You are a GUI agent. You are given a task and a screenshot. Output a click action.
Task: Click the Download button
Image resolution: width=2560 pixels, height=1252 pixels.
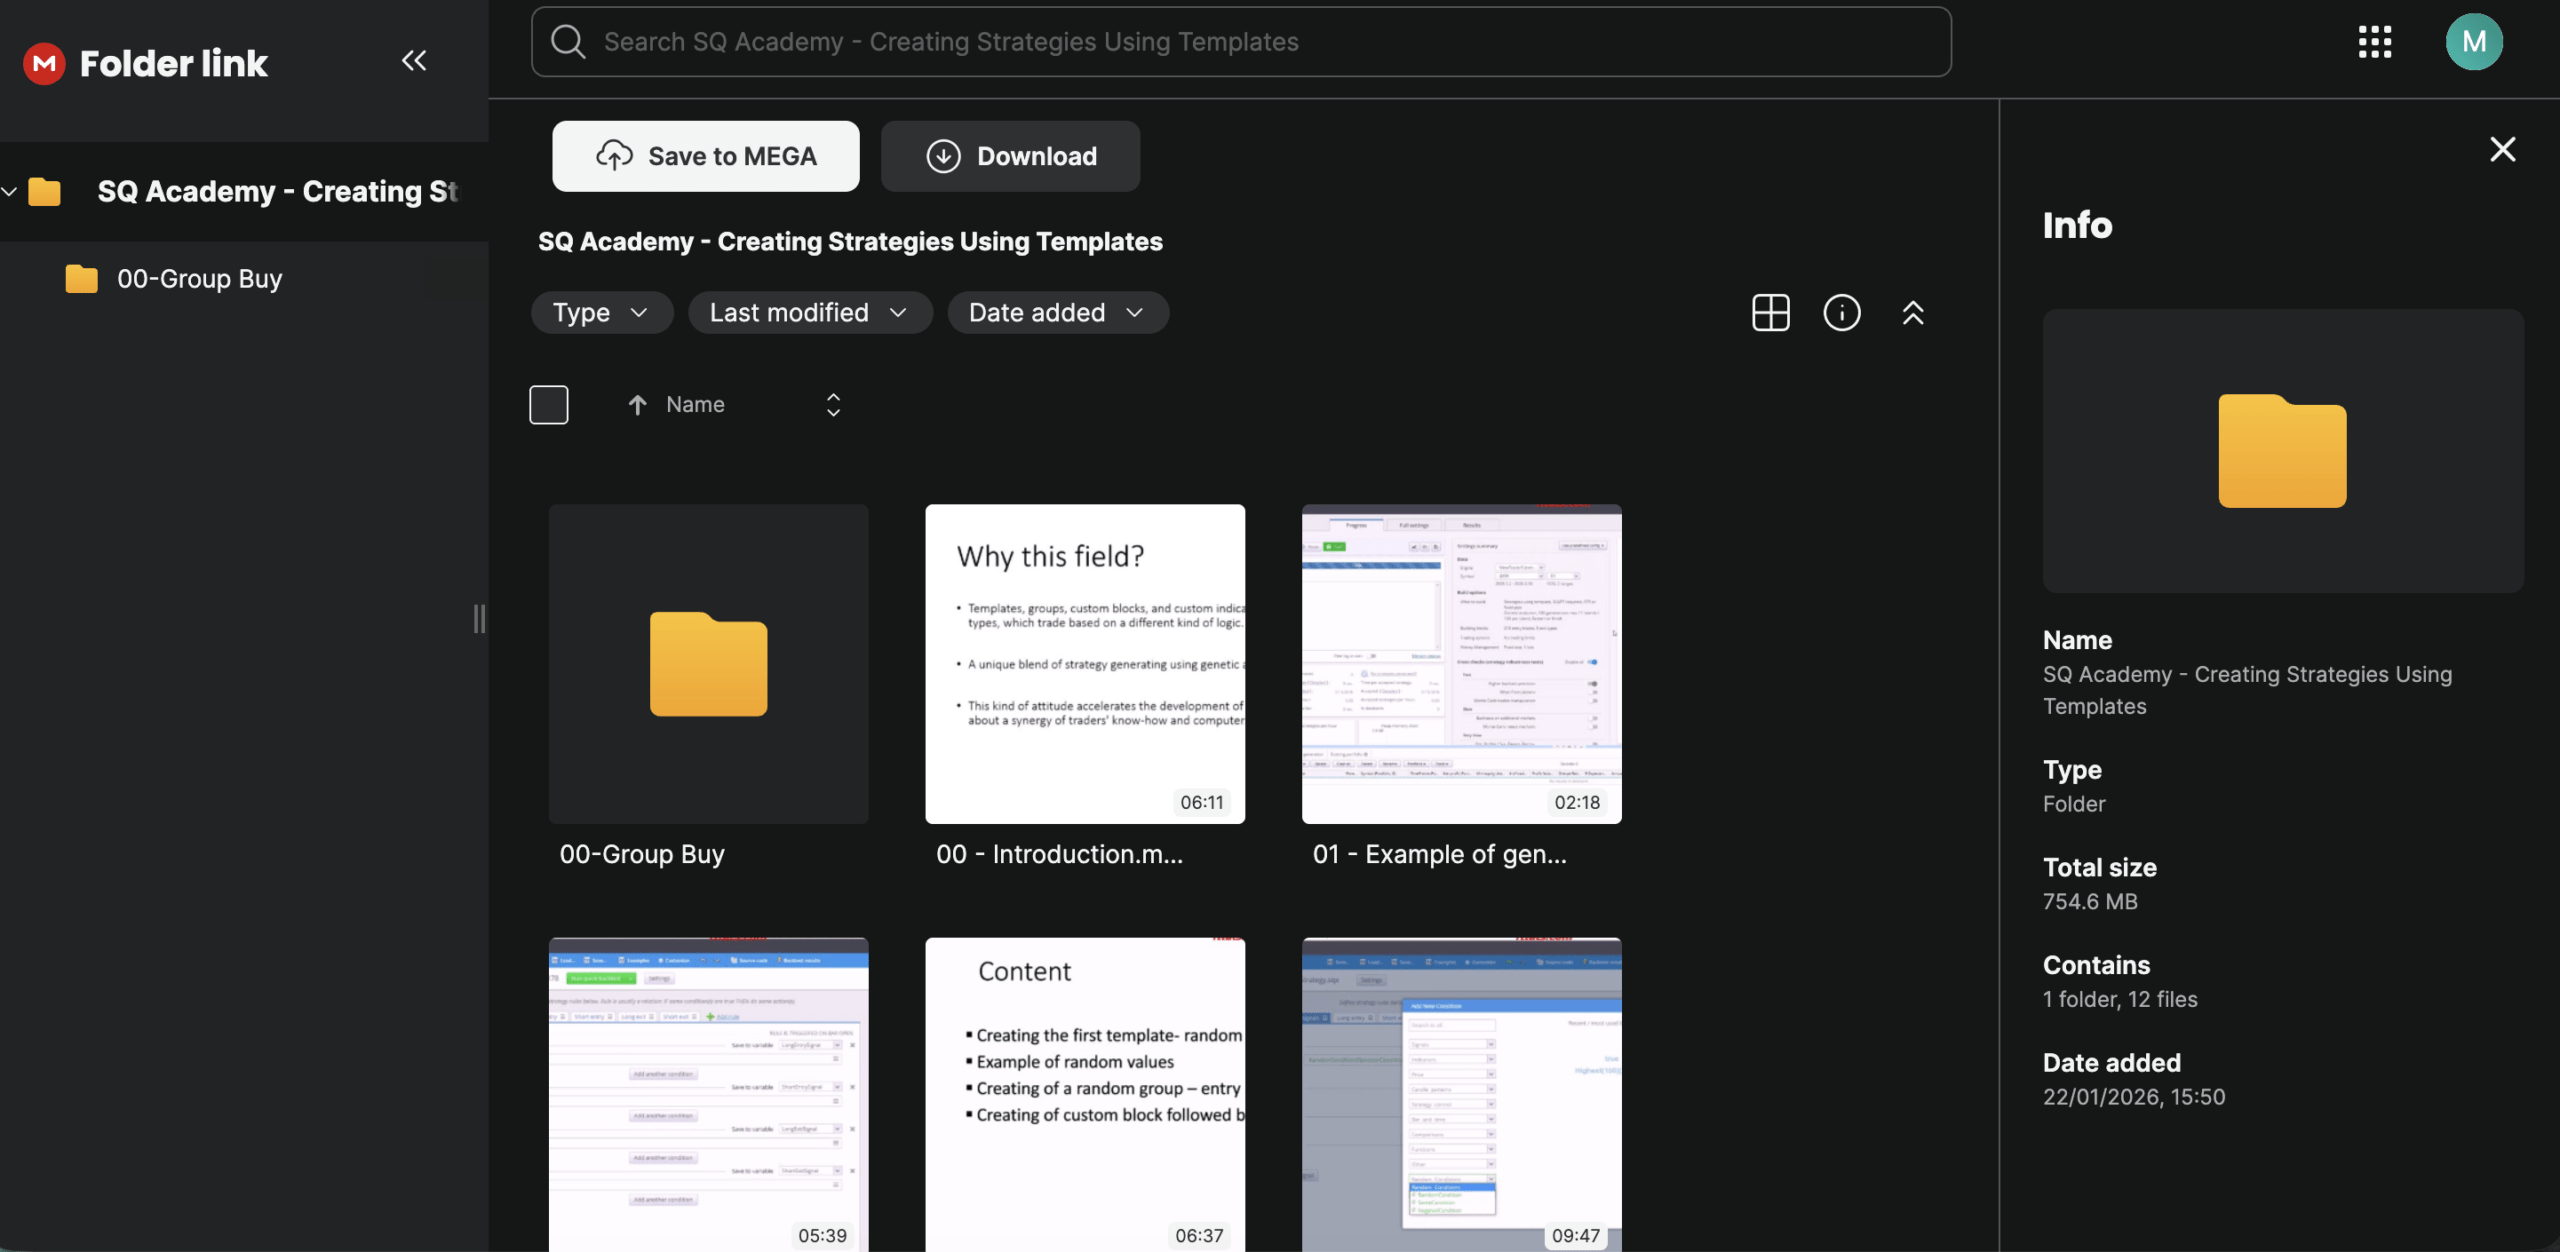tap(1010, 156)
